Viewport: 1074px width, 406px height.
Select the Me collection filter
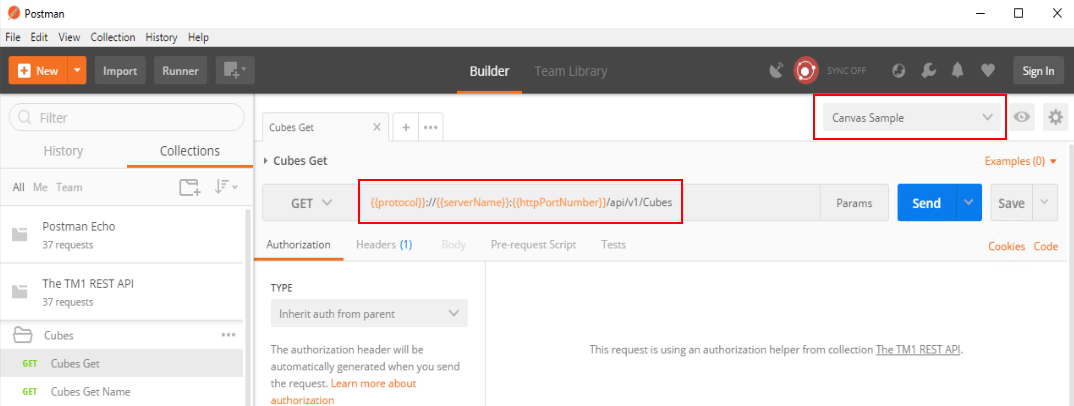(40, 187)
